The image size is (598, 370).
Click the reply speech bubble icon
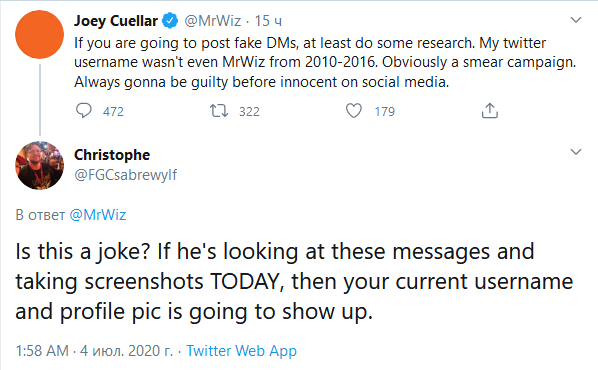[84, 111]
